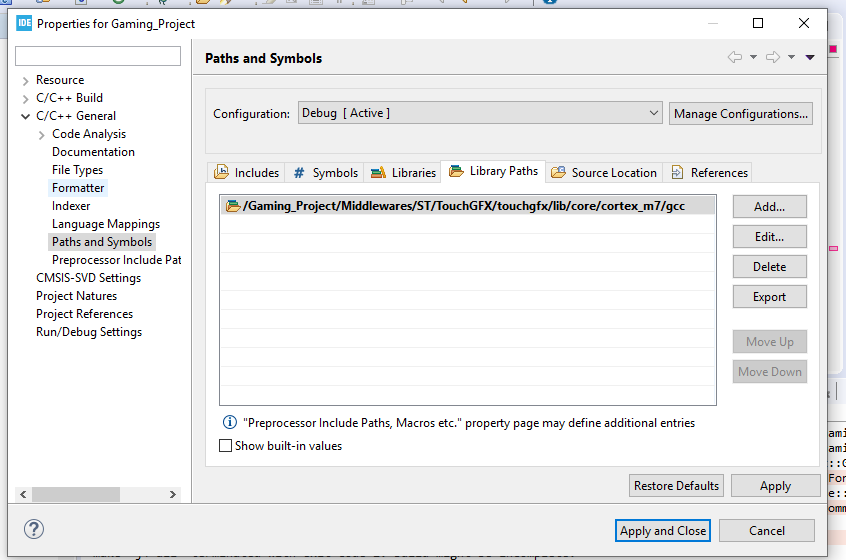Image resolution: width=846 pixels, height=560 pixels.
Task: Click the horizontal scrollbar thumb in tree
Action: click(76, 494)
